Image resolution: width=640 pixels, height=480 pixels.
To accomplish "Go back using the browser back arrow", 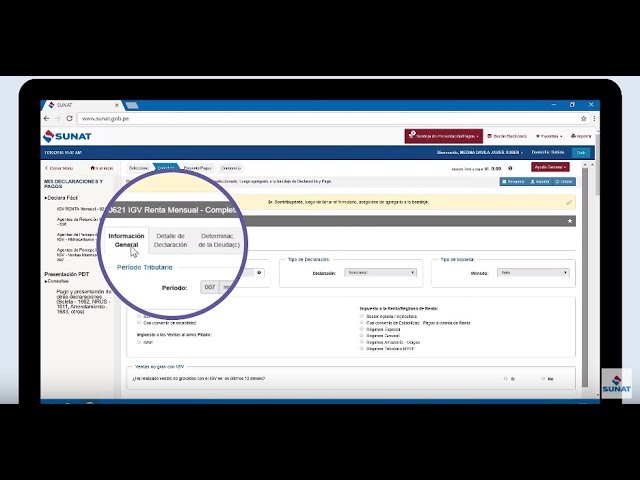I will 47,118.
